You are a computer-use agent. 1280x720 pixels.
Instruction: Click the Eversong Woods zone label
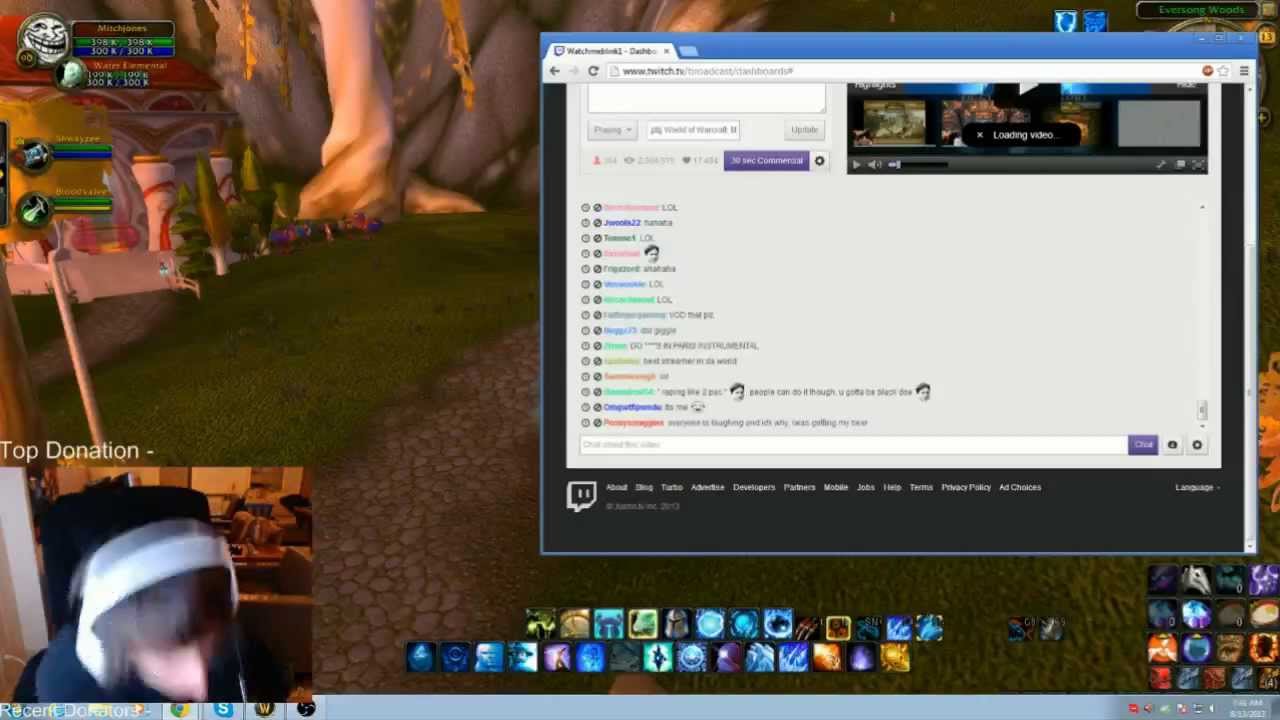(x=1201, y=10)
